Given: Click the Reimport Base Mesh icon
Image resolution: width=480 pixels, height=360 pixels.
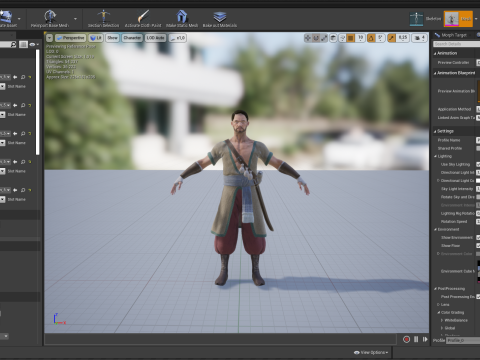Looking at the screenshot, I should coord(50,16).
